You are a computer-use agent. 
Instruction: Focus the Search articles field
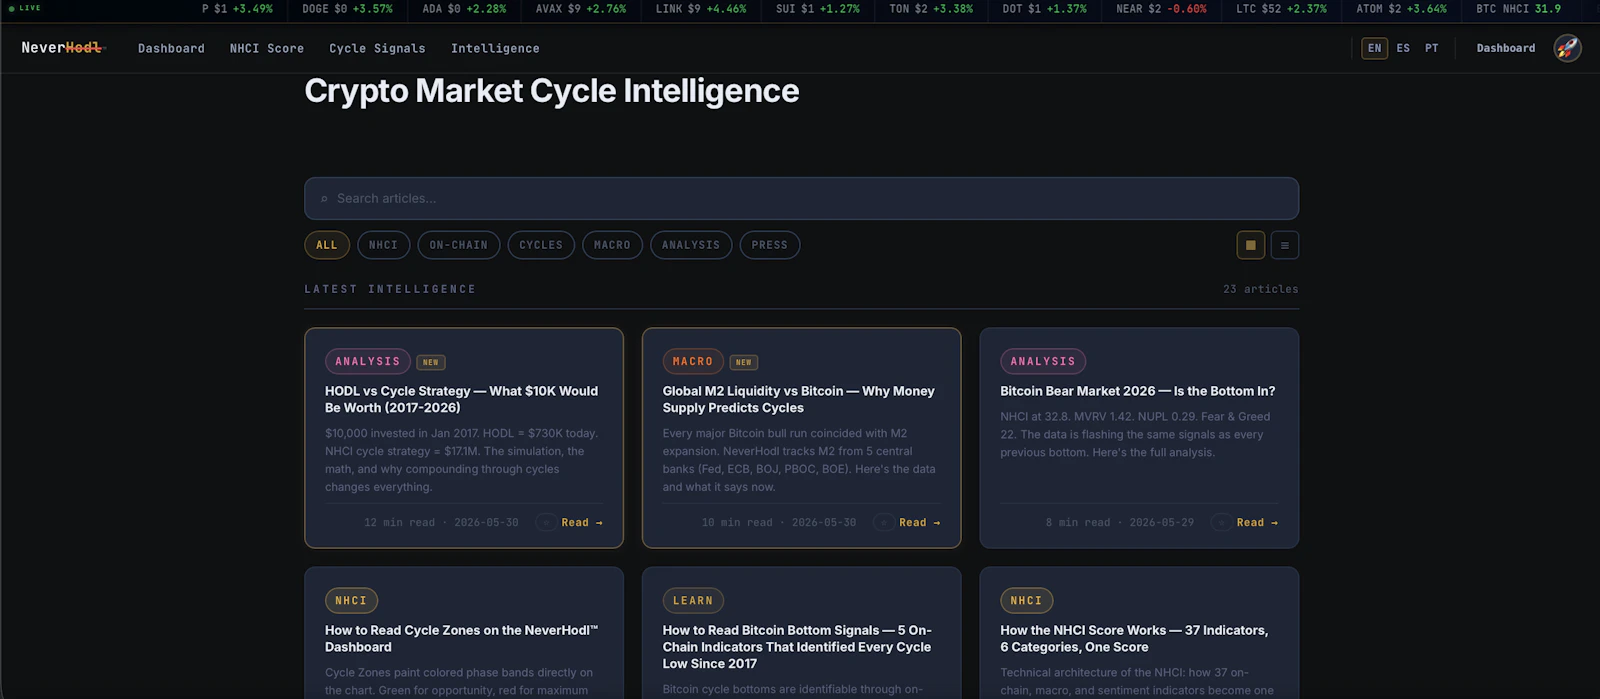(x=801, y=198)
